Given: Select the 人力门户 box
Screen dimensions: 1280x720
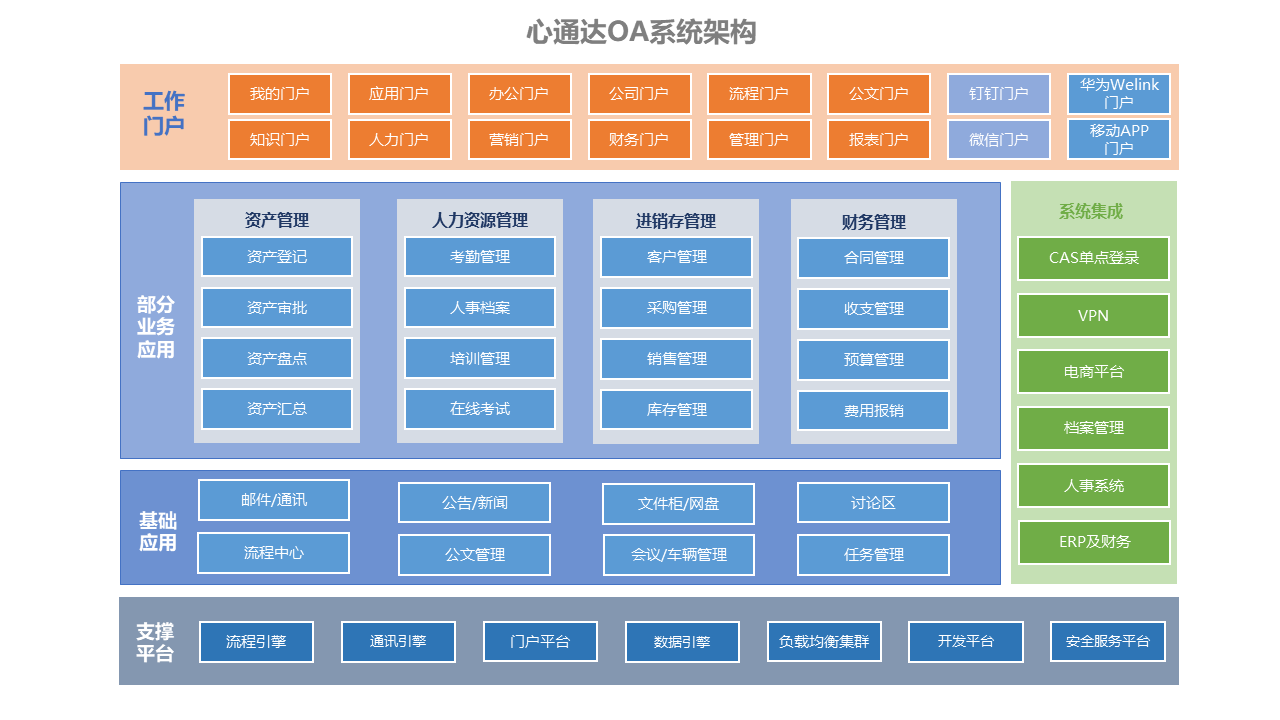Looking at the screenshot, I should [400, 140].
